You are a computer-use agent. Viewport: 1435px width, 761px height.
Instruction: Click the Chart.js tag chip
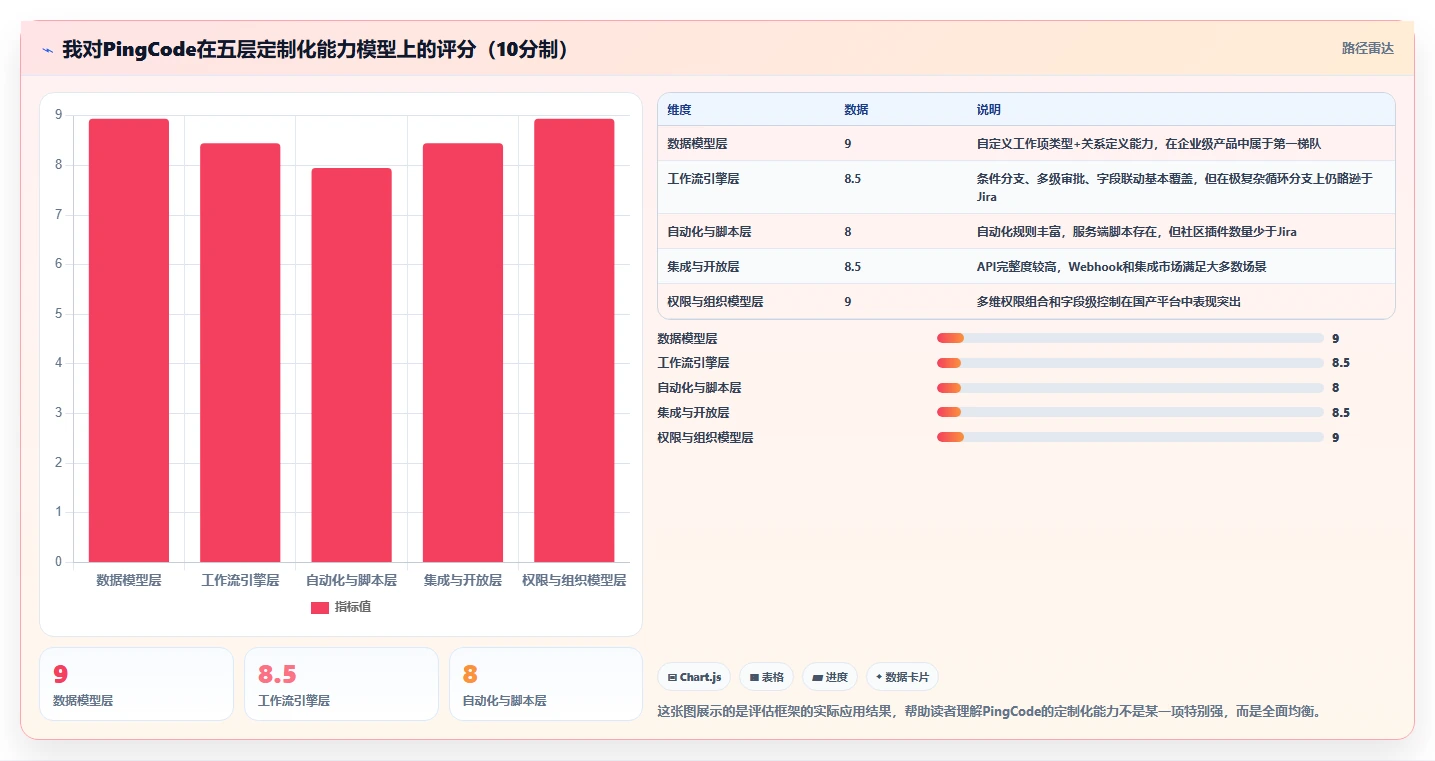pos(695,677)
